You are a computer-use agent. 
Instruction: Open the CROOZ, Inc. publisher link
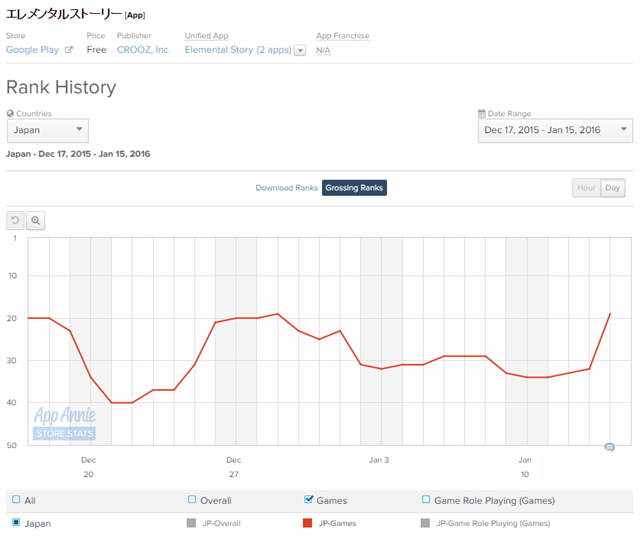pos(143,50)
